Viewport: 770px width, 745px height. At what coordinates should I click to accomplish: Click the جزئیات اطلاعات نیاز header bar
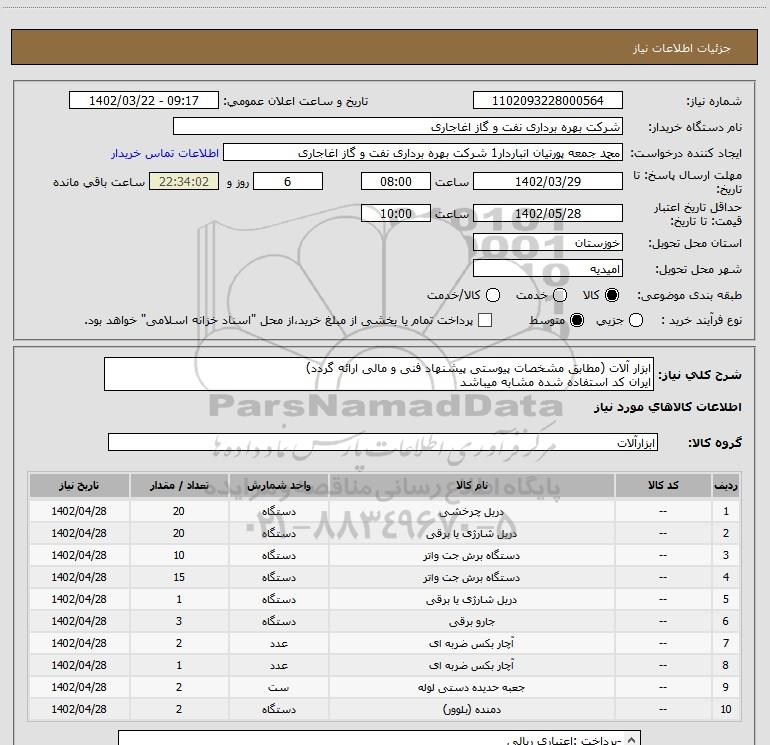385,47
